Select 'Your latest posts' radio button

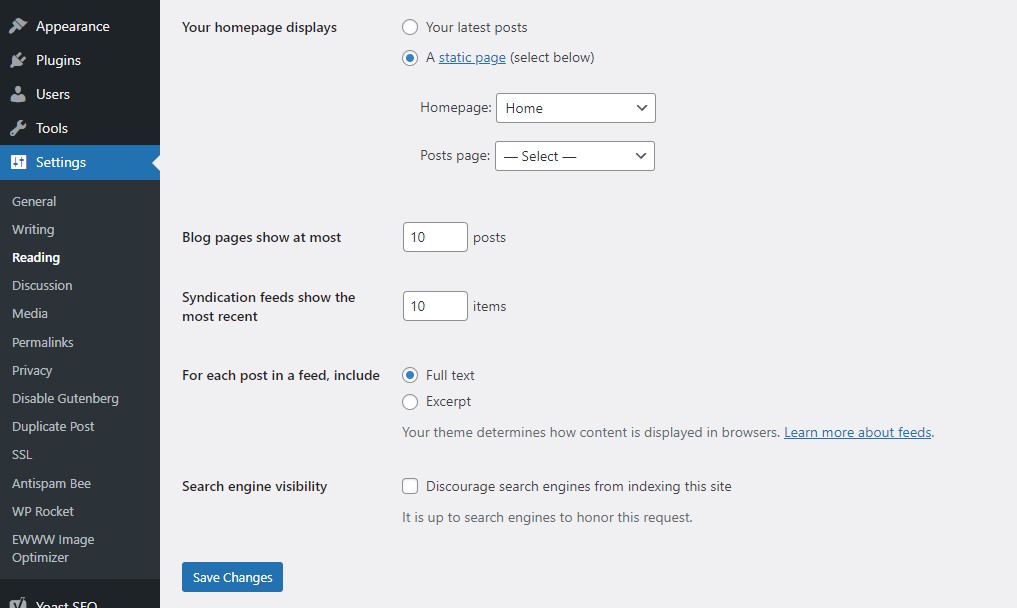410,27
